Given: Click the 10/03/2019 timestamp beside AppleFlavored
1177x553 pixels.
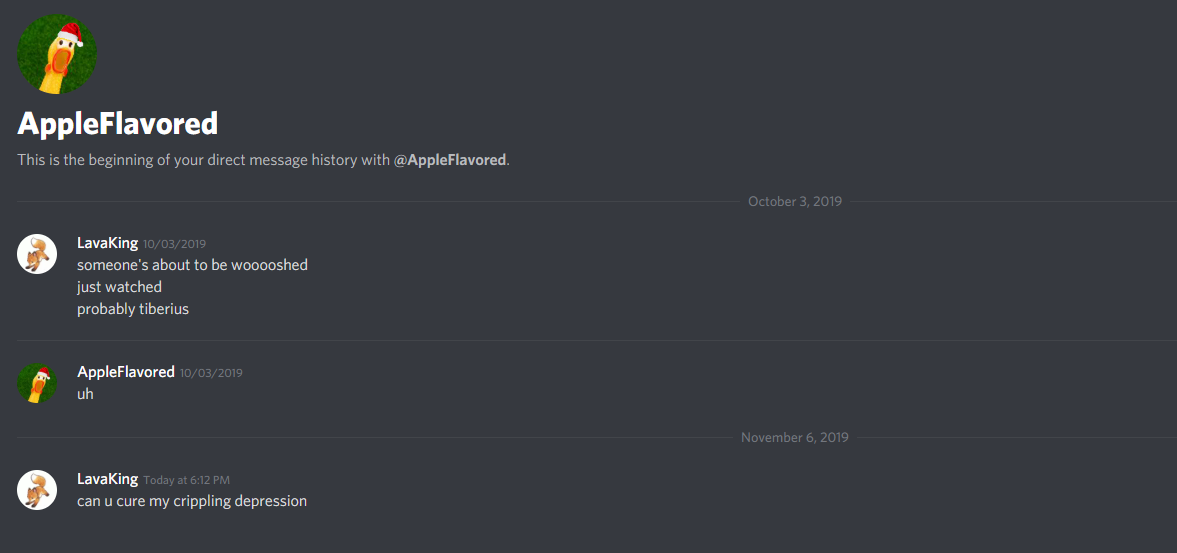Looking at the screenshot, I should coord(211,373).
